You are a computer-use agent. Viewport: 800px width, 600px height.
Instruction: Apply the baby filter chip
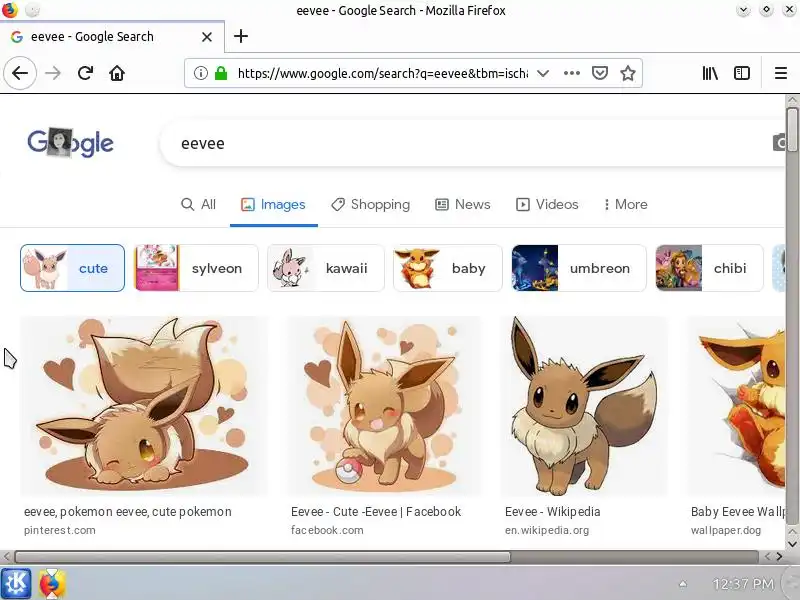point(447,268)
